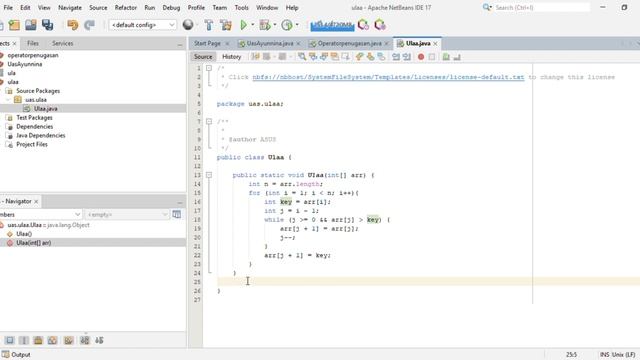This screenshot has height=360, width=640.
Task: Click the New Project toolbar icon
Action: point(14,25)
